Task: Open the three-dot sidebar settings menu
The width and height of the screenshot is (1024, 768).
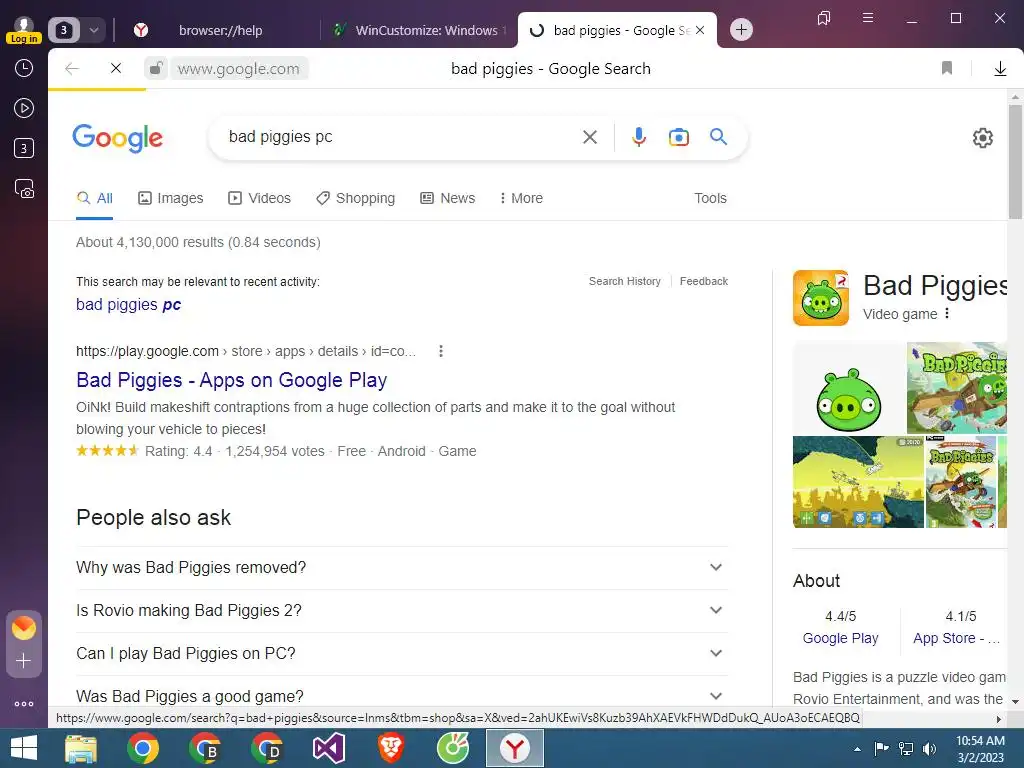Action: (x=24, y=704)
